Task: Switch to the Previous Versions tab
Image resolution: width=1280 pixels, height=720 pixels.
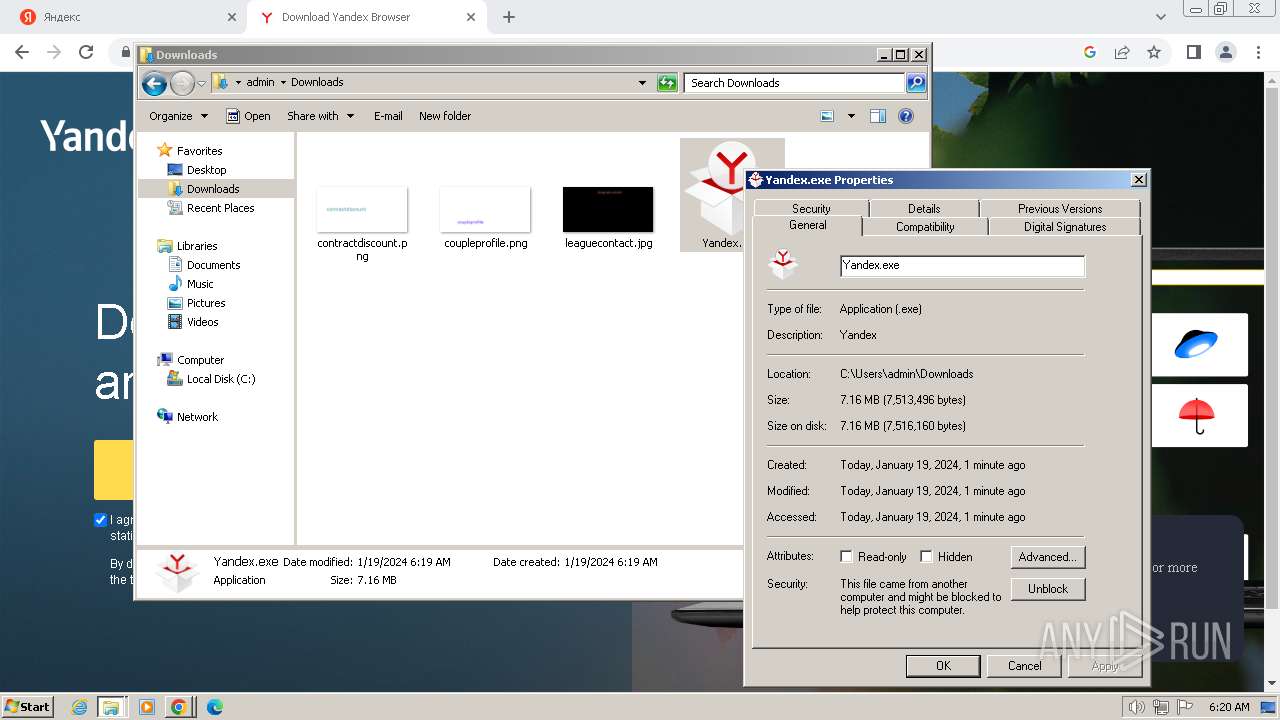Action: click(1060, 208)
